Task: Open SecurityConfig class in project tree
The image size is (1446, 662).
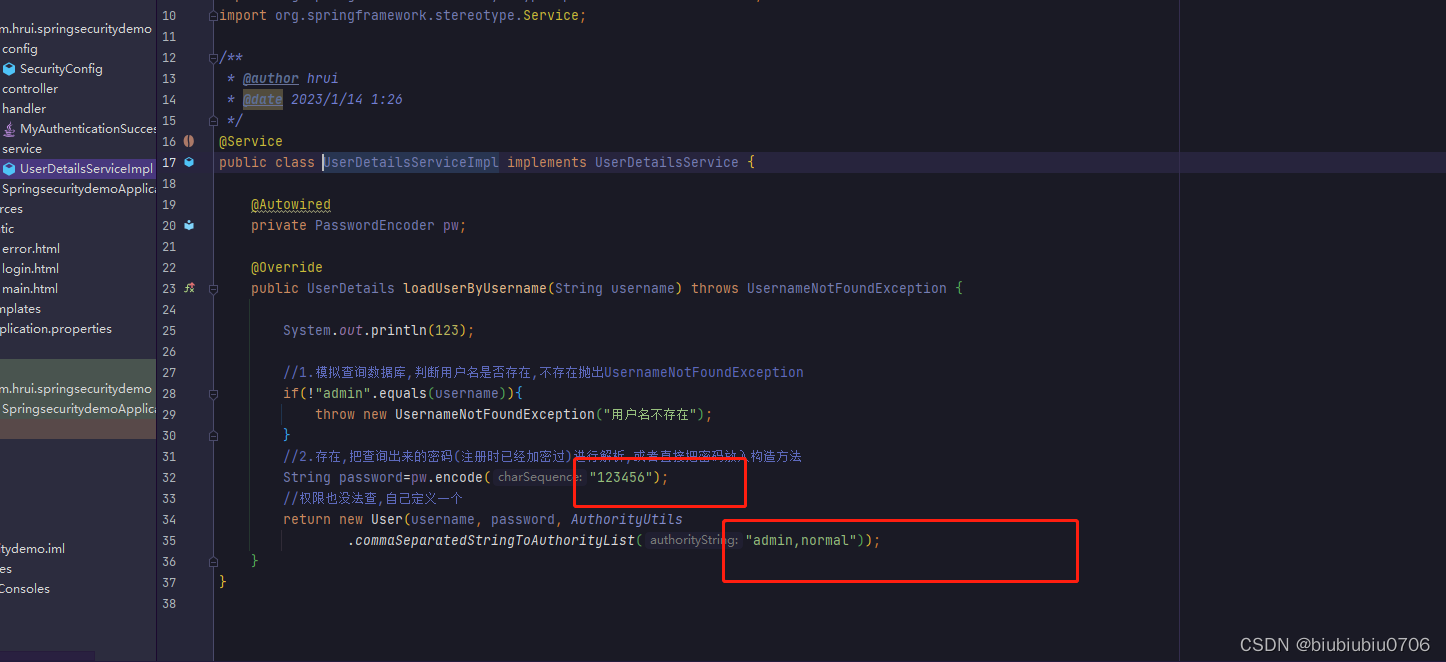Action: [x=61, y=68]
